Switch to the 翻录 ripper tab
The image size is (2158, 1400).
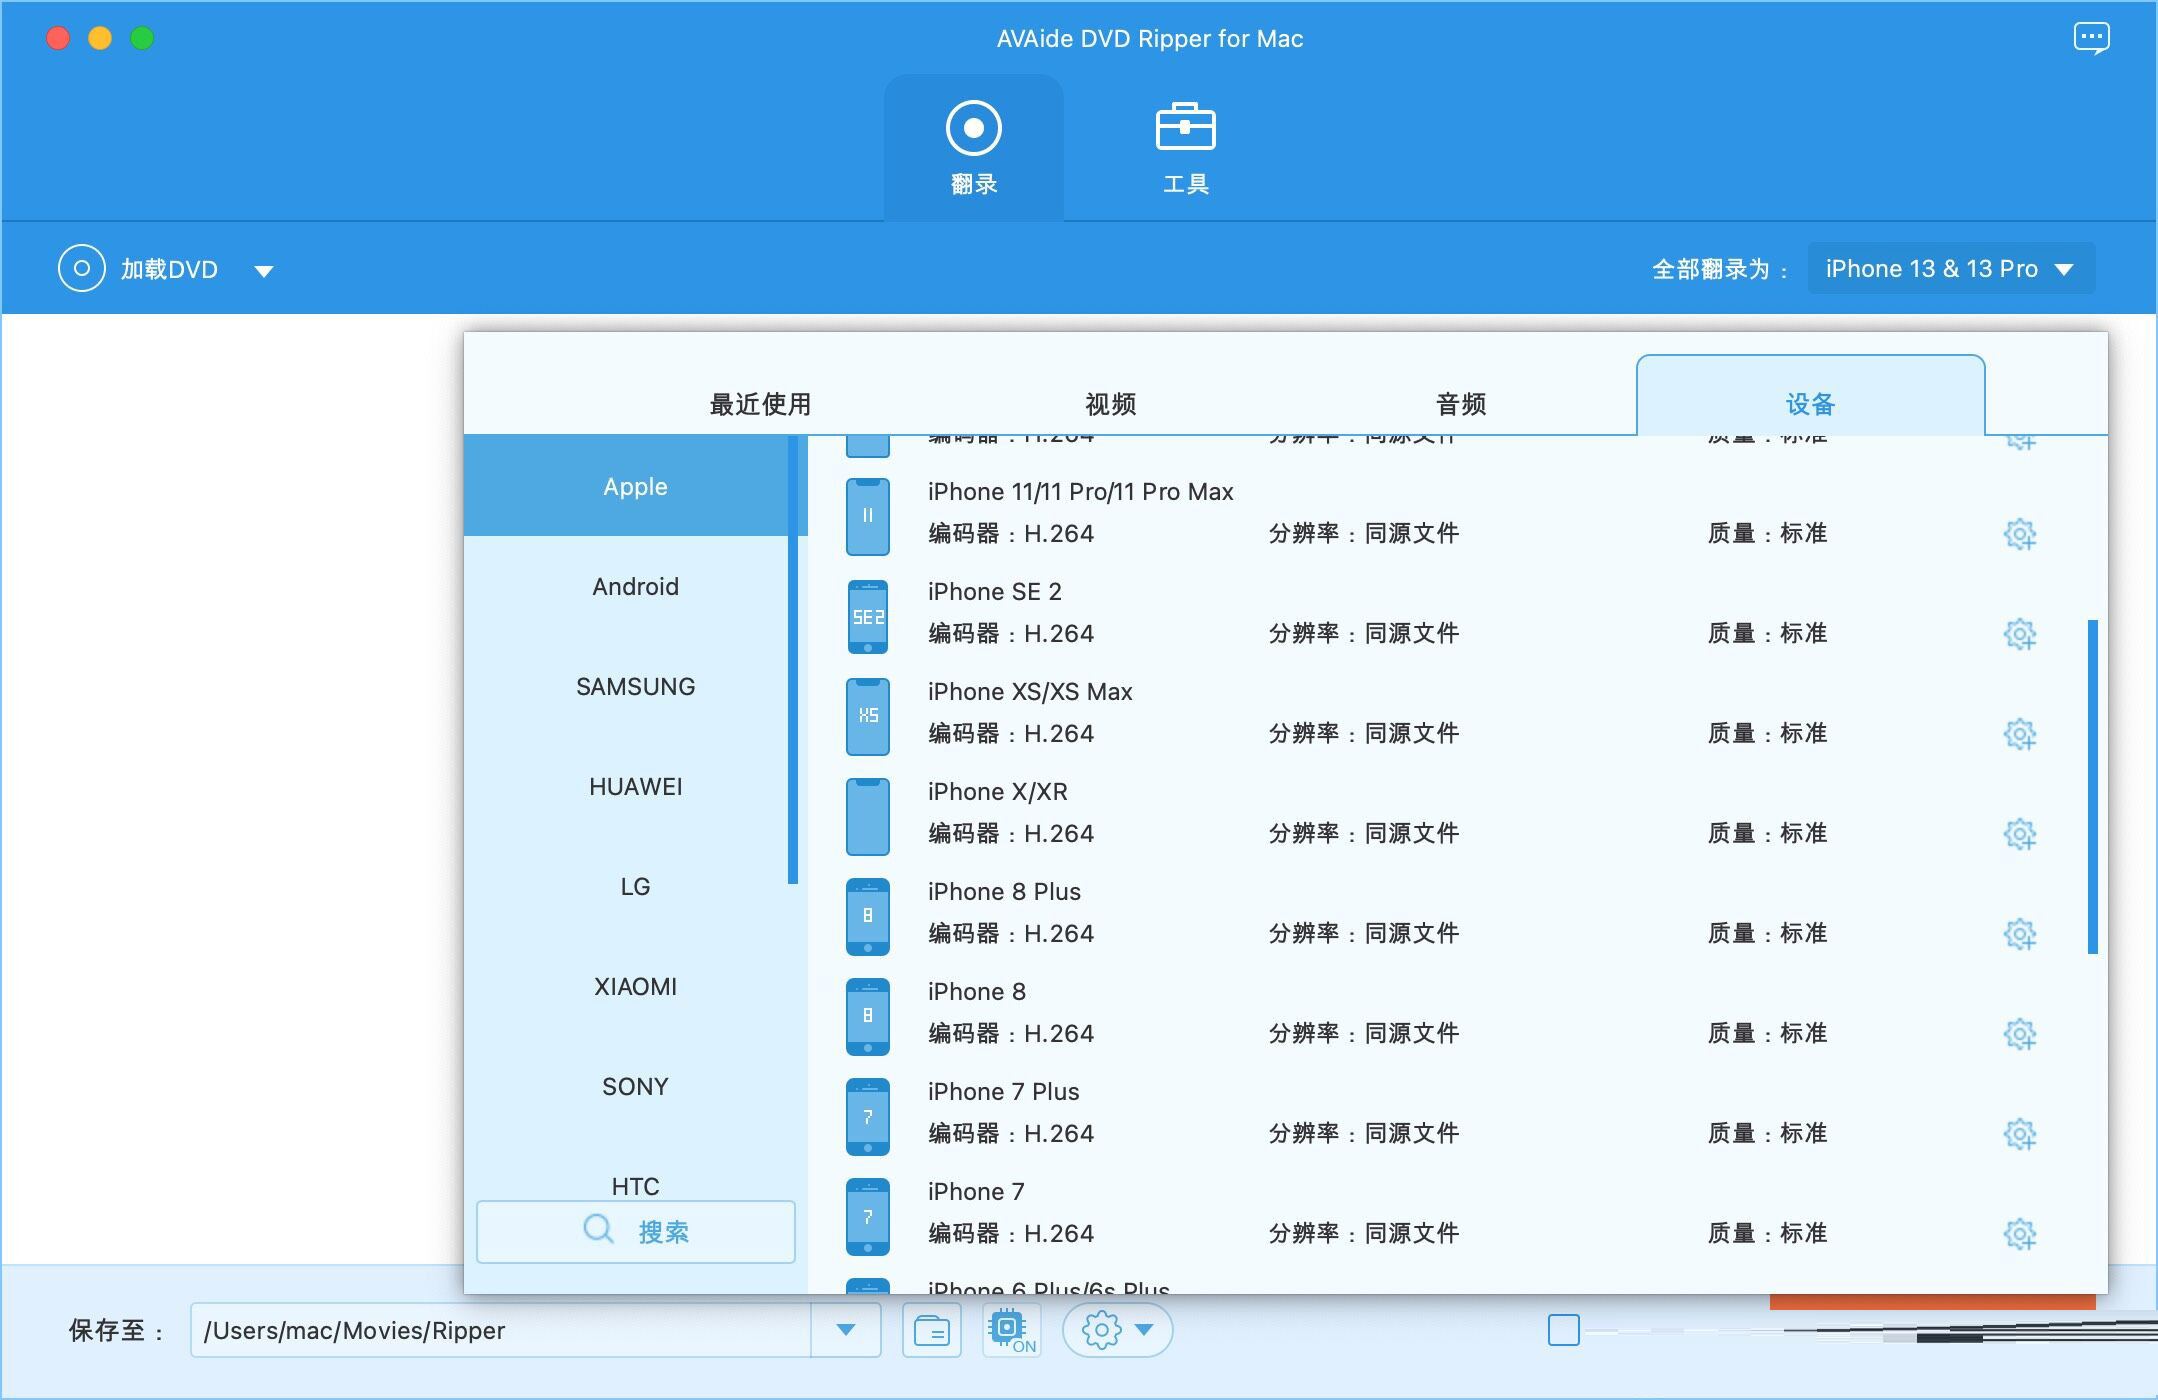click(974, 148)
